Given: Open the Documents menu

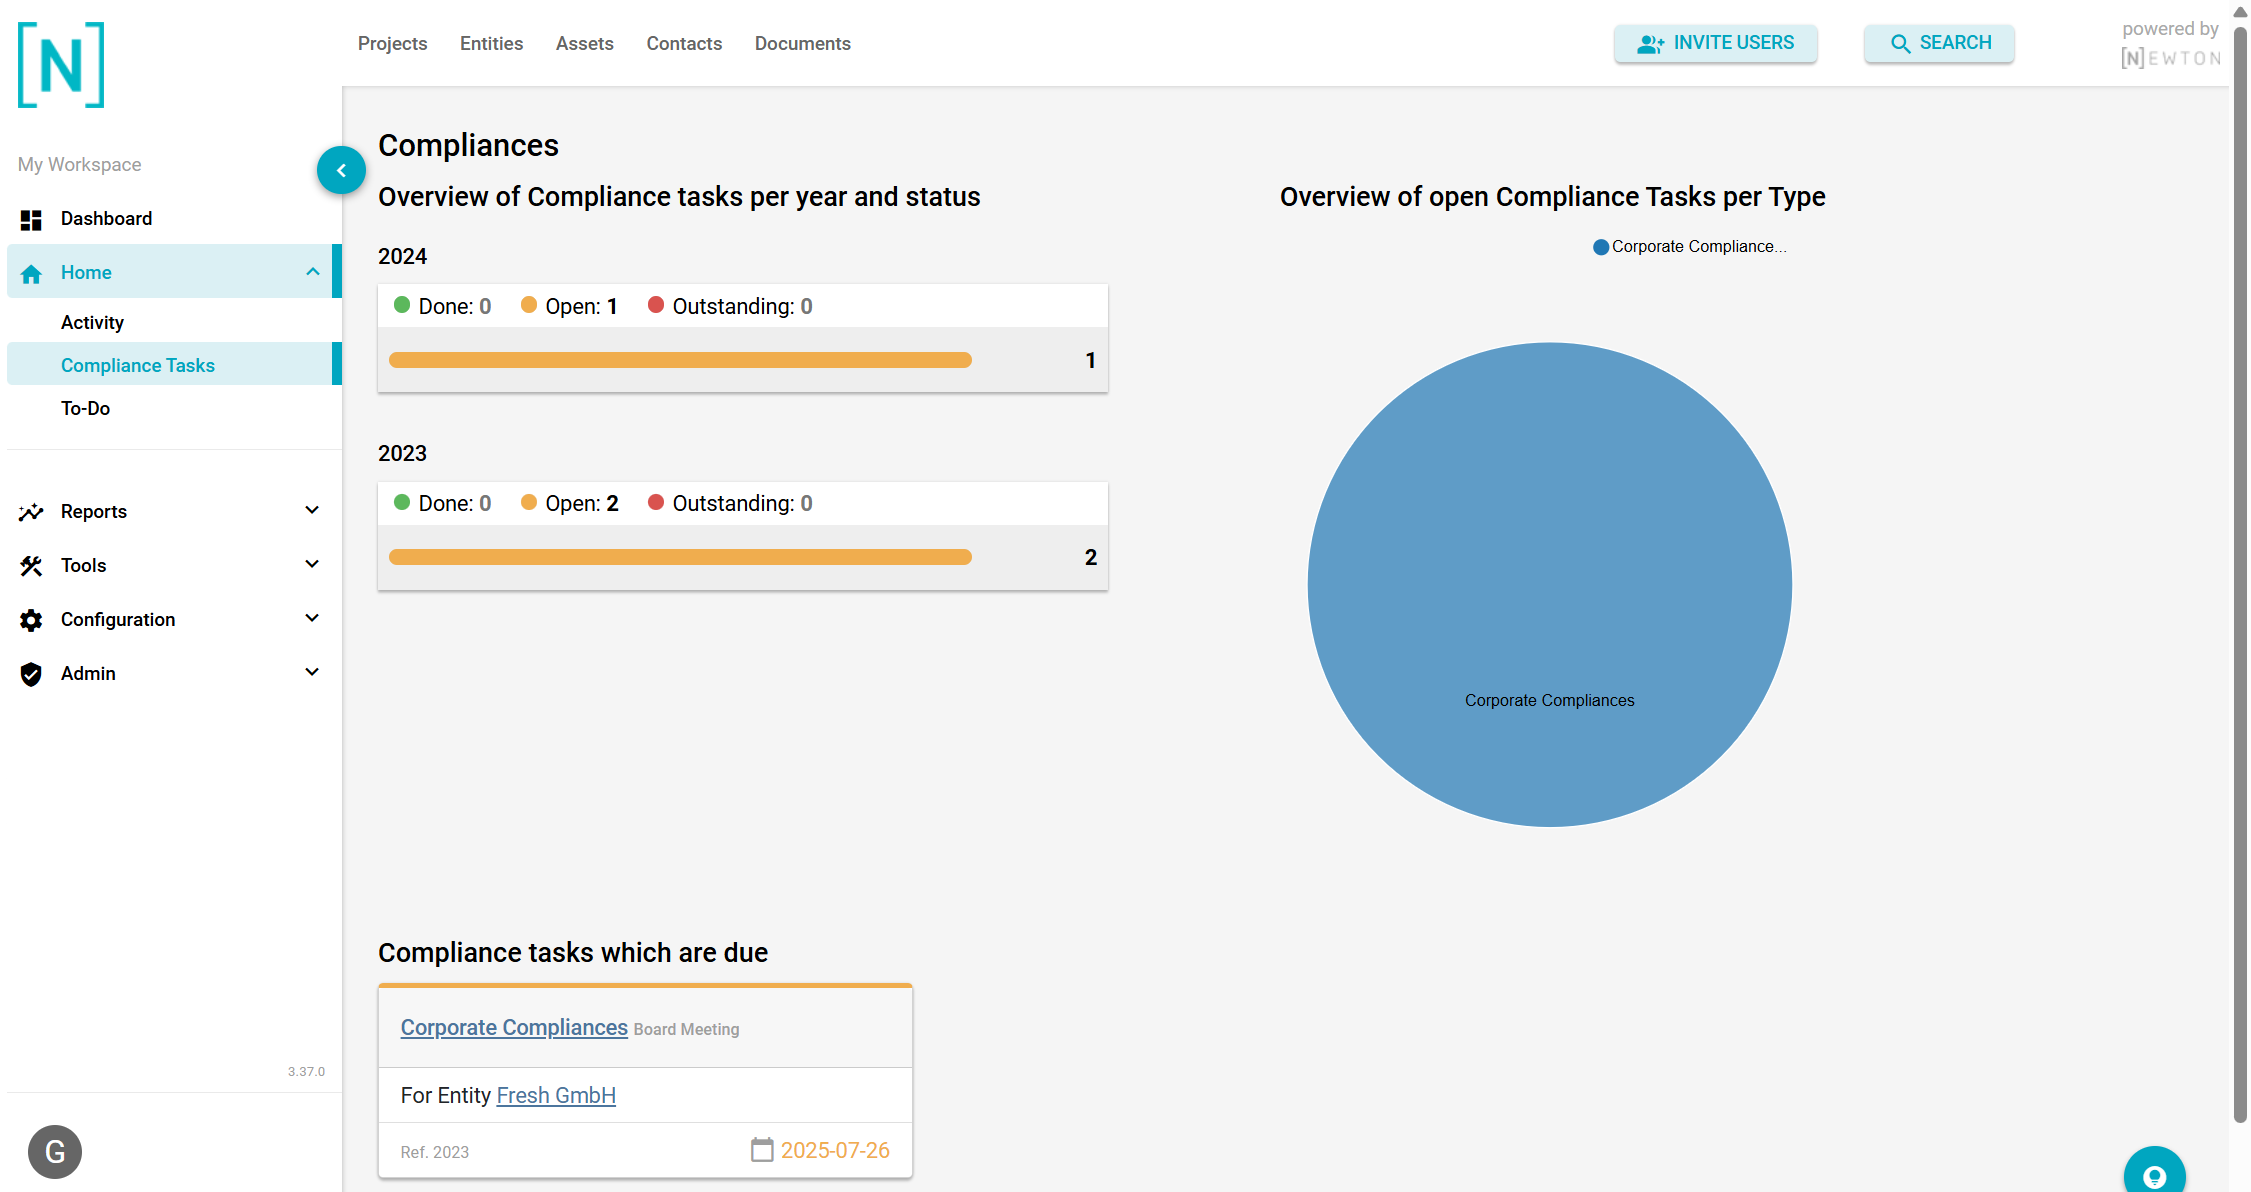Looking at the screenshot, I should (x=802, y=44).
